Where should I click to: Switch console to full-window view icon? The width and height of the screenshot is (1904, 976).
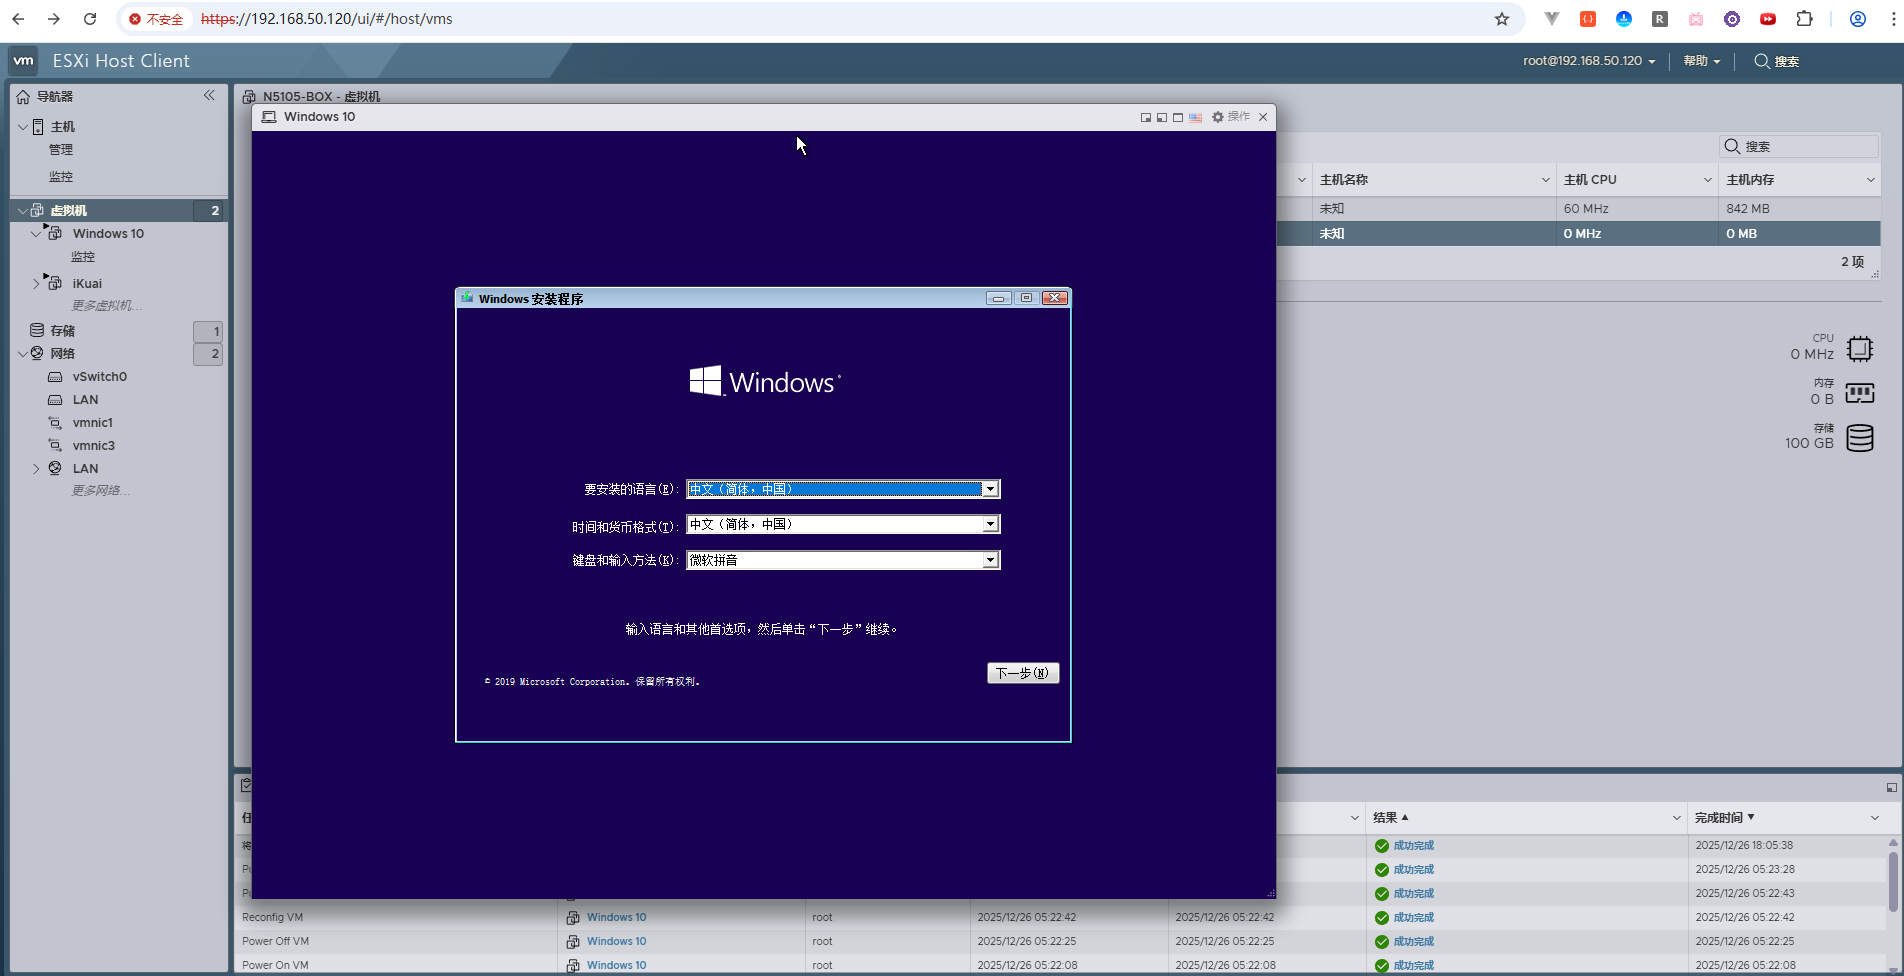pos(1178,118)
